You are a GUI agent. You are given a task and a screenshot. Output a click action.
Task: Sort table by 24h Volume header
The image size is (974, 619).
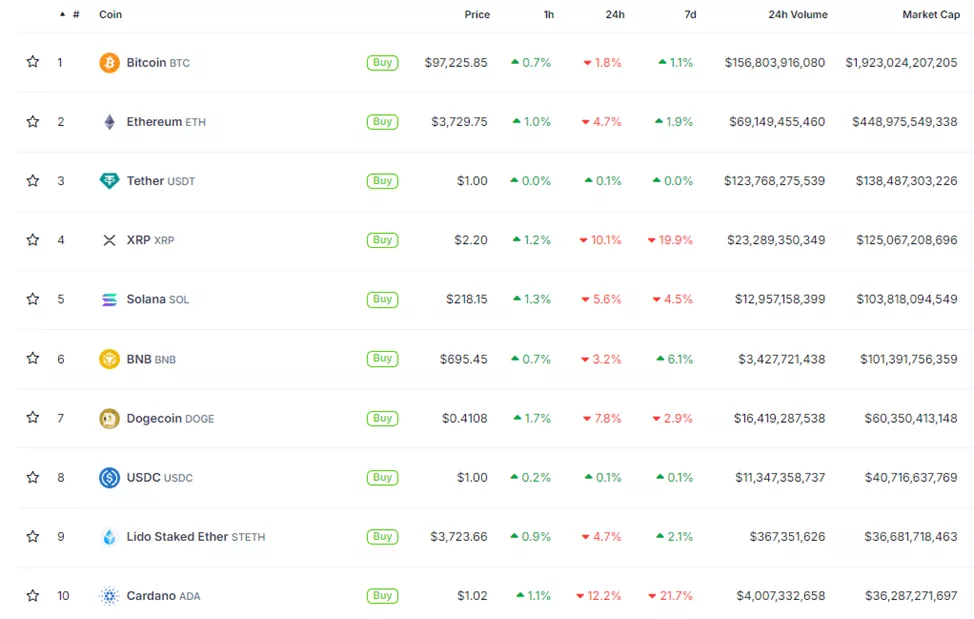click(x=797, y=15)
